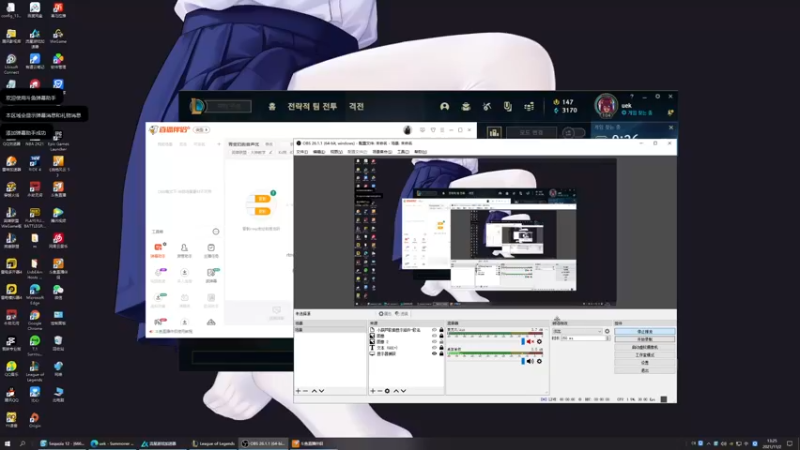Open Microsoft Edge desktop icon

pyautogui.click(x=35, y=293)
